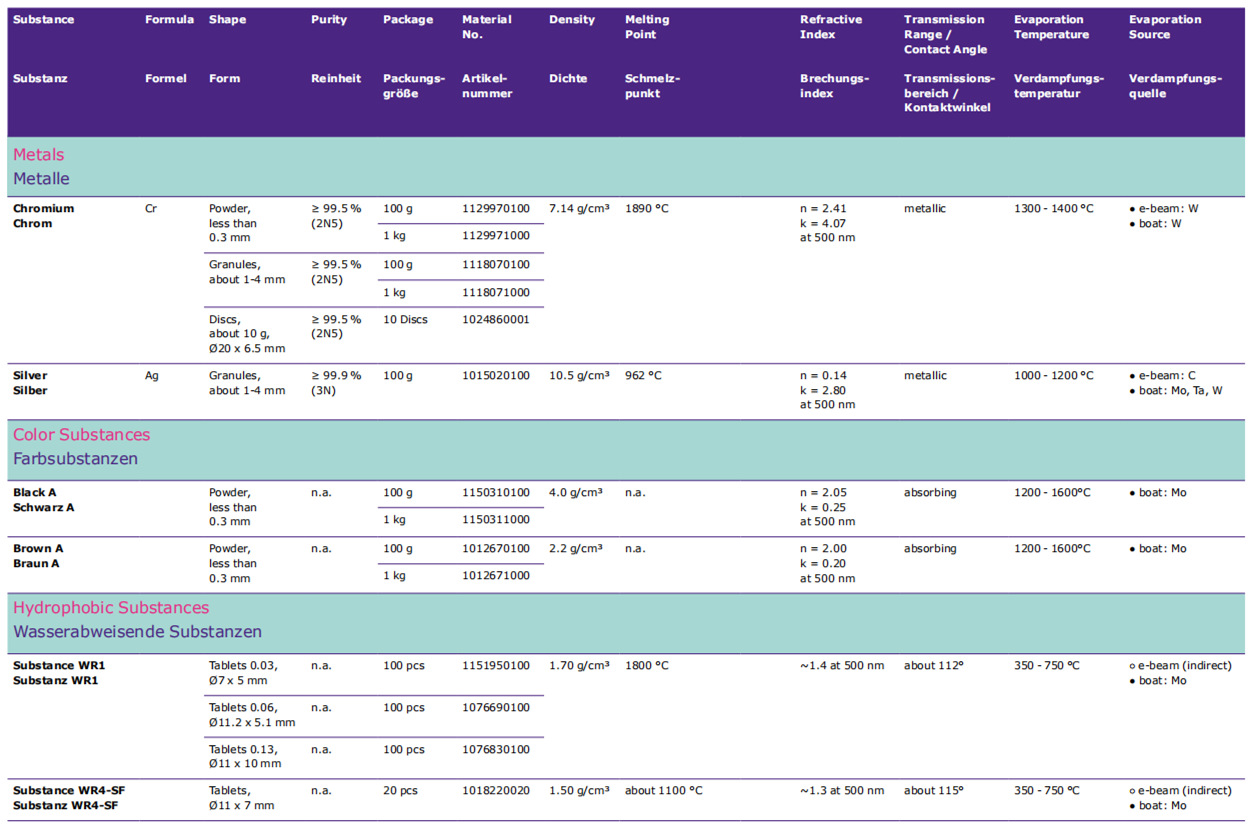Click the about 115° contact angle value
The image size is (1250, 836).
[933, 791]
